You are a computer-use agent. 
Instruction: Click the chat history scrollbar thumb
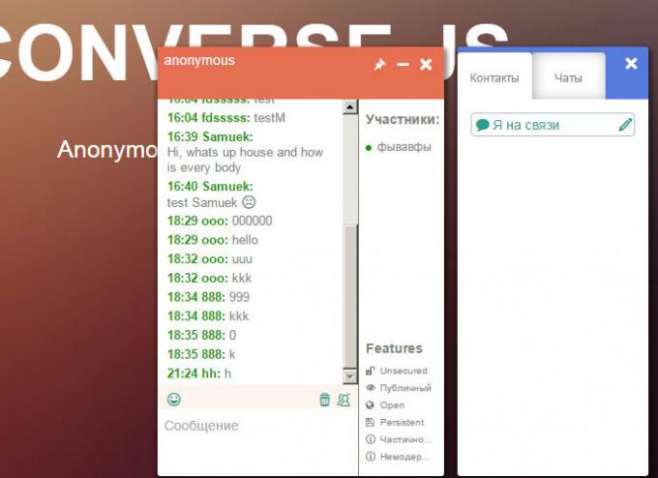pos(350,296)
